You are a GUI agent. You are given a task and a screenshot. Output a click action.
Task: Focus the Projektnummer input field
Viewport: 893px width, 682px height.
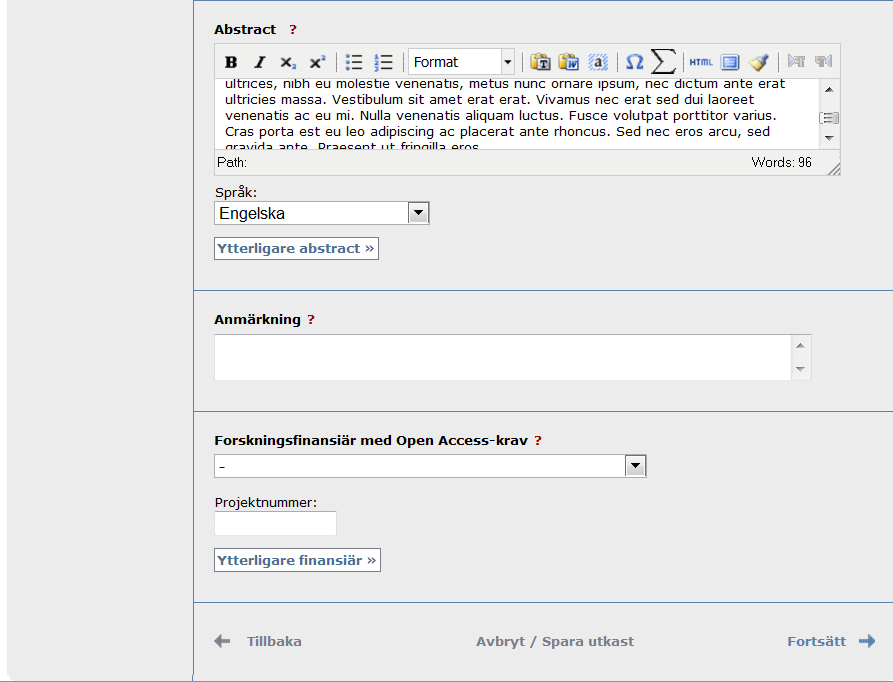(x=276, y=523)
